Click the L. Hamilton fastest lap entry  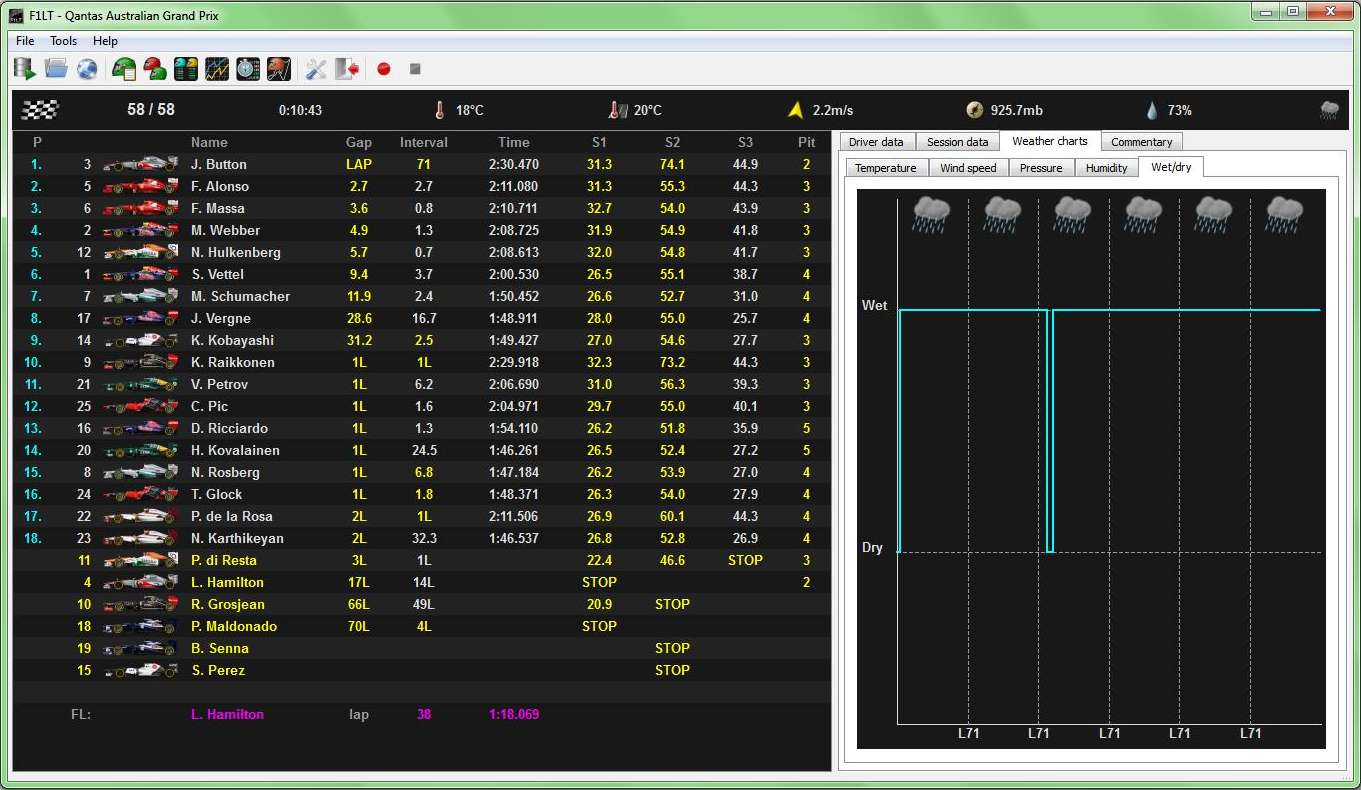(227, 714)
